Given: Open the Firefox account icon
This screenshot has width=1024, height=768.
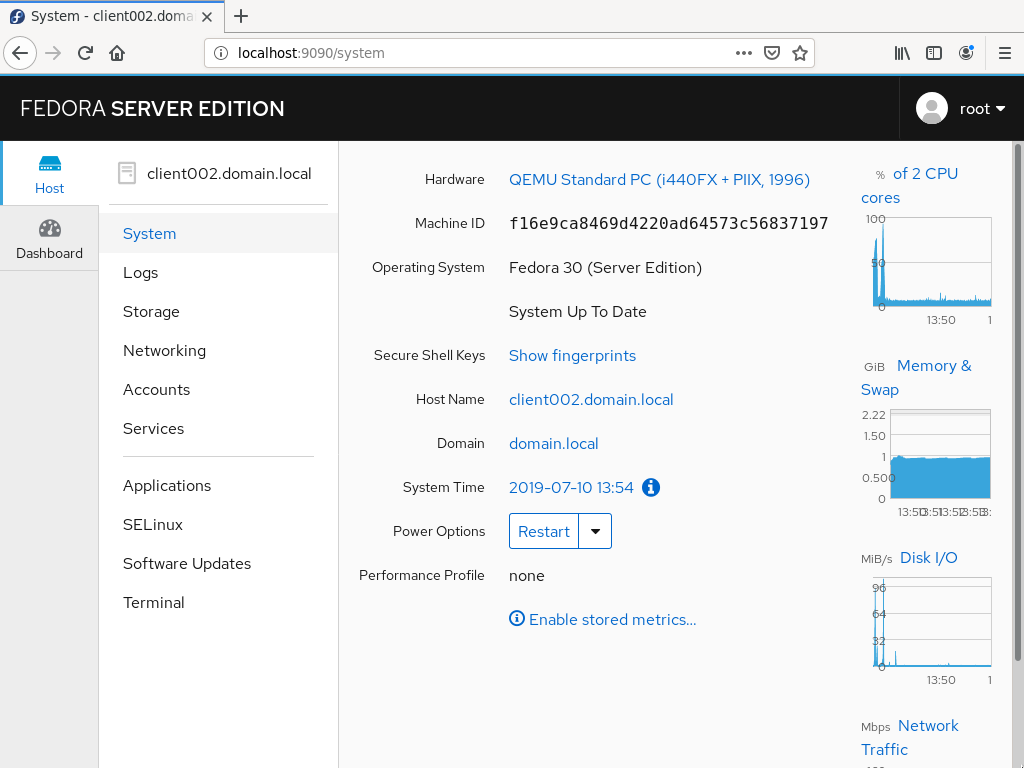Looking at the screenshot, I should 966,53.
